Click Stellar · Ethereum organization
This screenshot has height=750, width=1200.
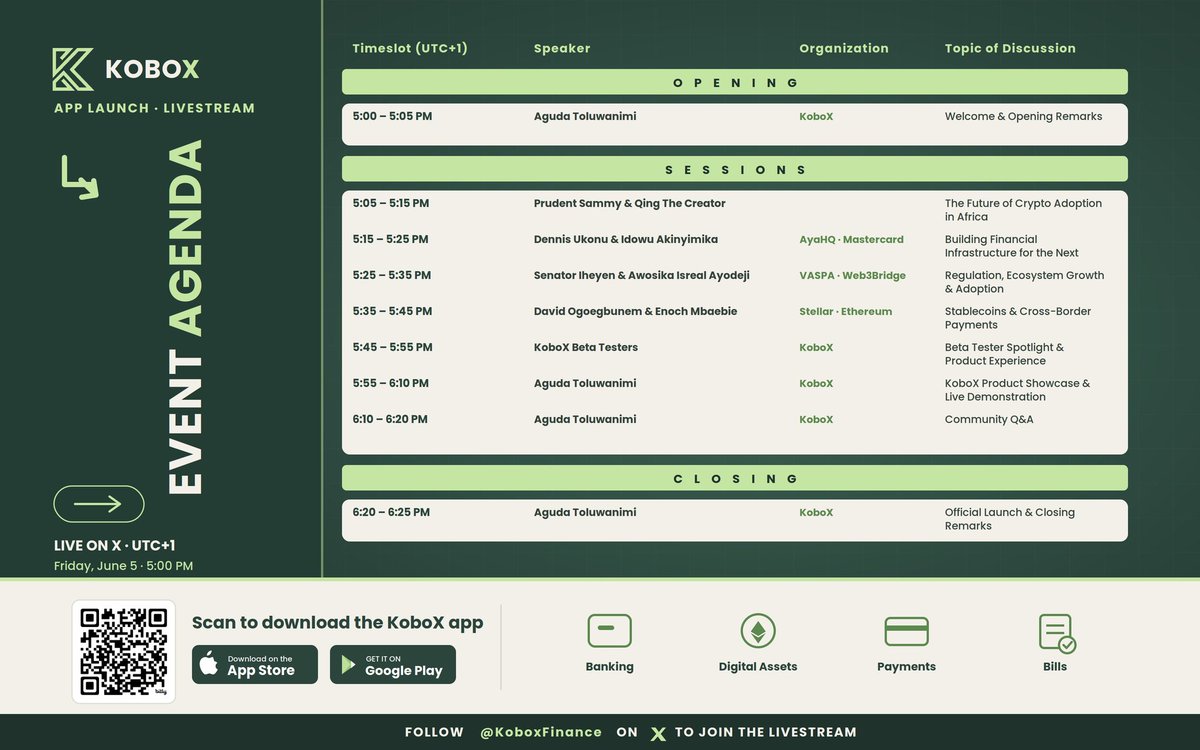click(x=845, y=311)
